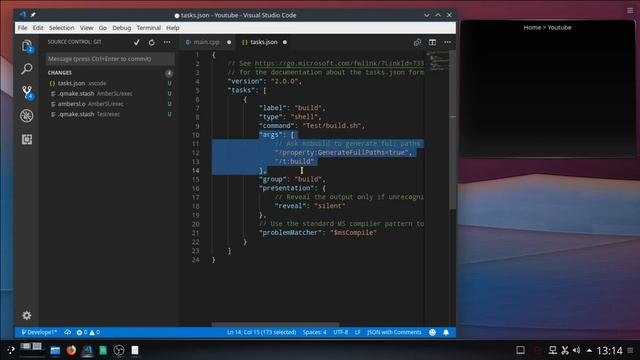The width and height of the screenshot is (640, 360).
Task: Close the tasks.json tab via its unsaved dot
Action: click(x=285, y=42)
